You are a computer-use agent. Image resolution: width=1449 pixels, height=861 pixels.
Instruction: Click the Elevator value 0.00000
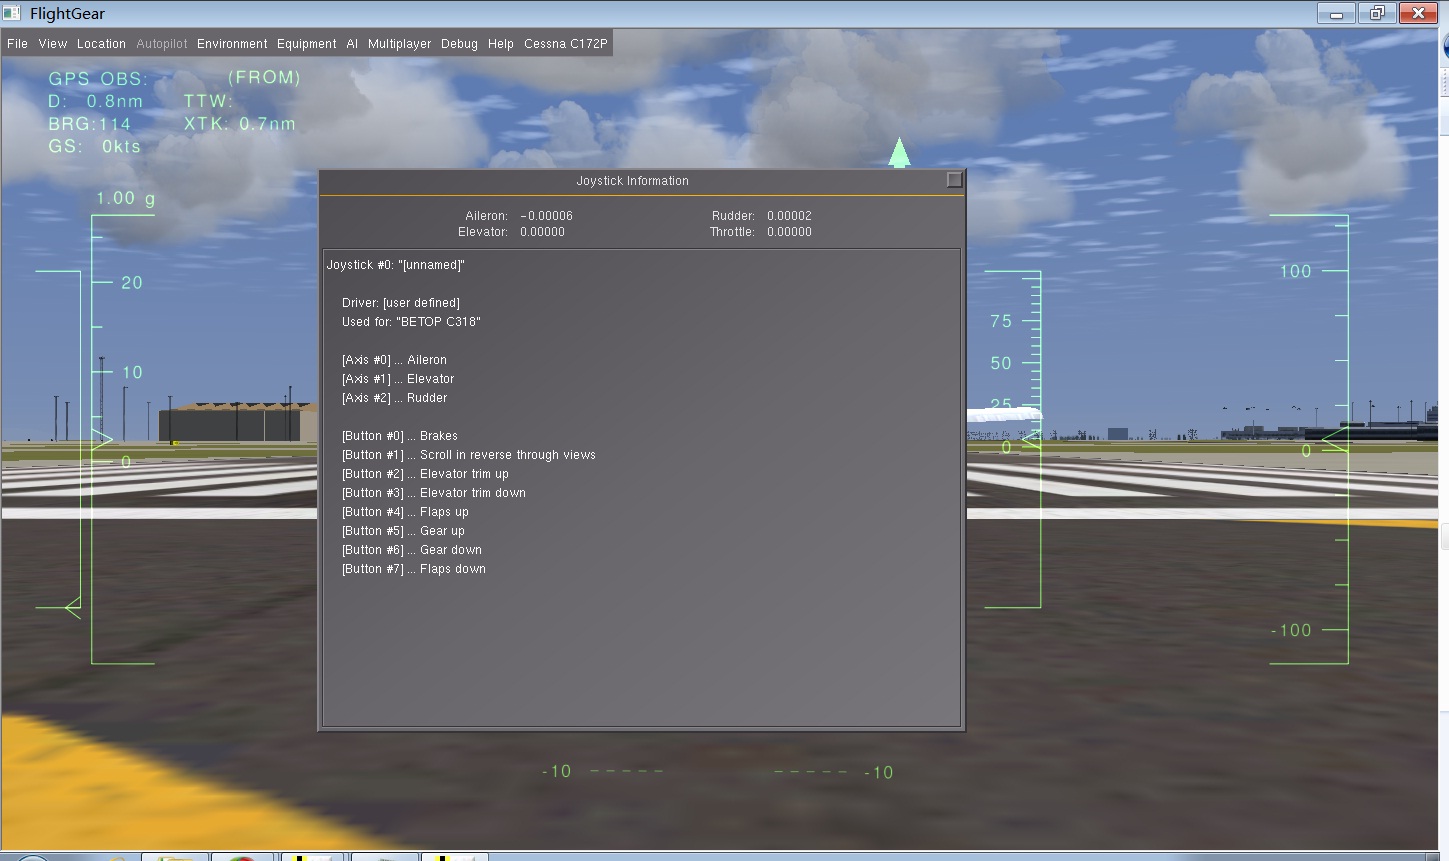tap(542, 232)
